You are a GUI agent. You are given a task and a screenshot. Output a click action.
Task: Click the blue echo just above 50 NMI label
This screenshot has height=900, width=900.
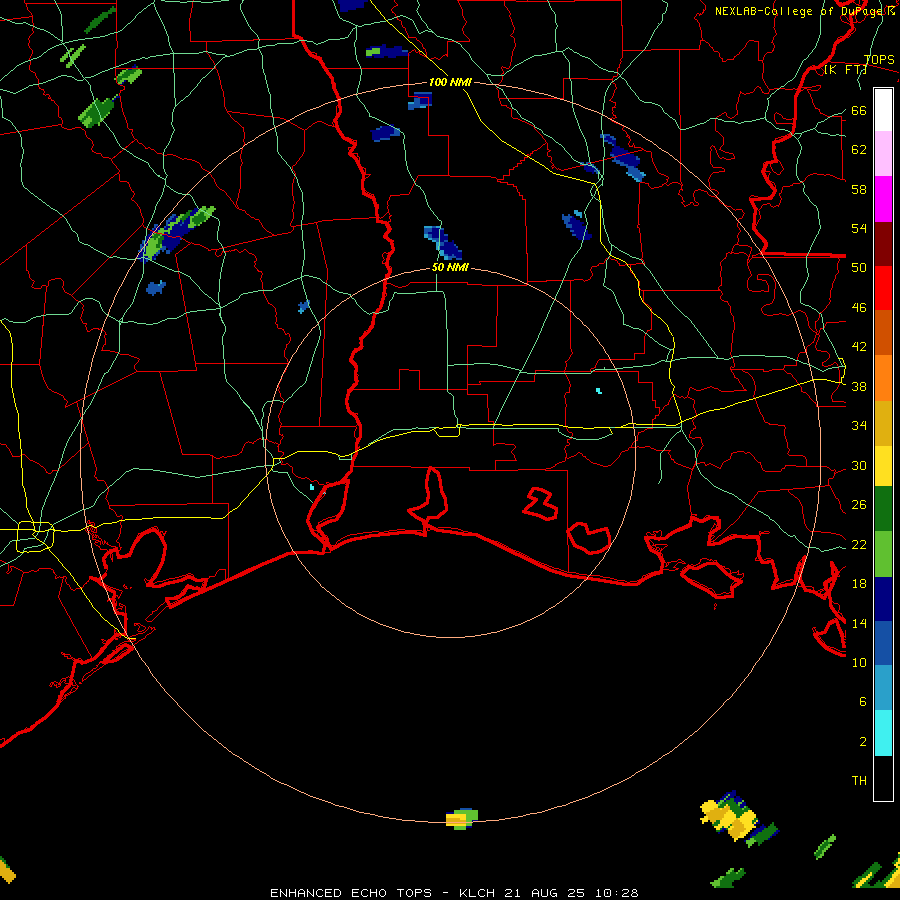(443, 242)
